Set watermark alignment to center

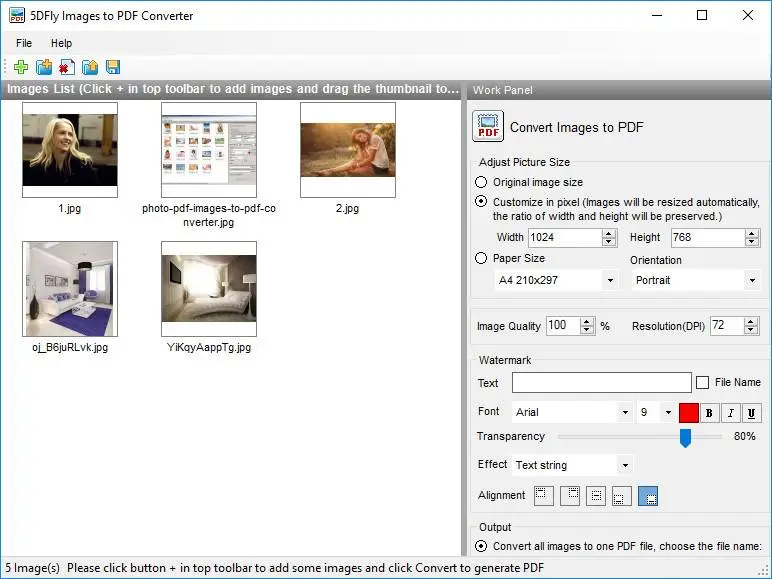[596, 496]
